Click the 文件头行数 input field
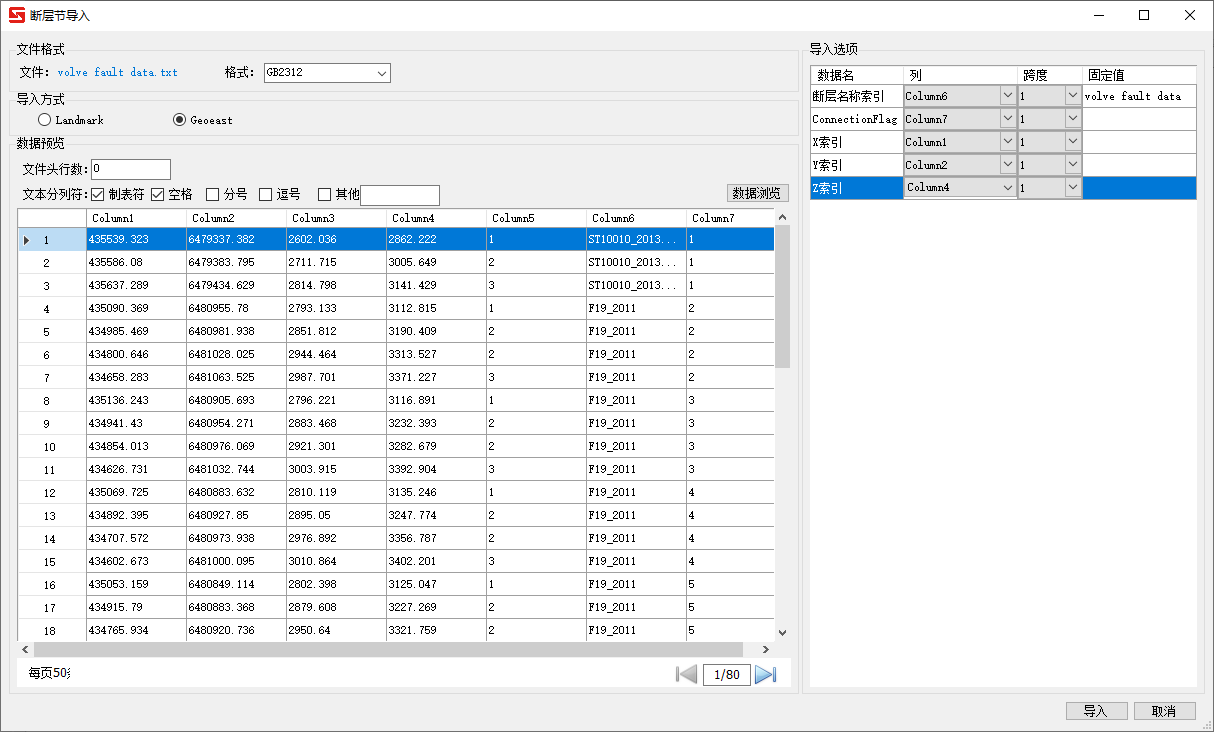Image resolution: width=1214 pixels, height=732 pixels. point(130,169)
